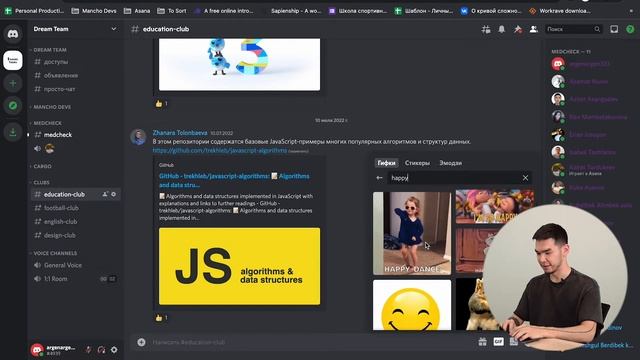The height and width of the screenshot is (360, 640).
Task: Select the Dream Team server icon
Action: click(13, 60)
